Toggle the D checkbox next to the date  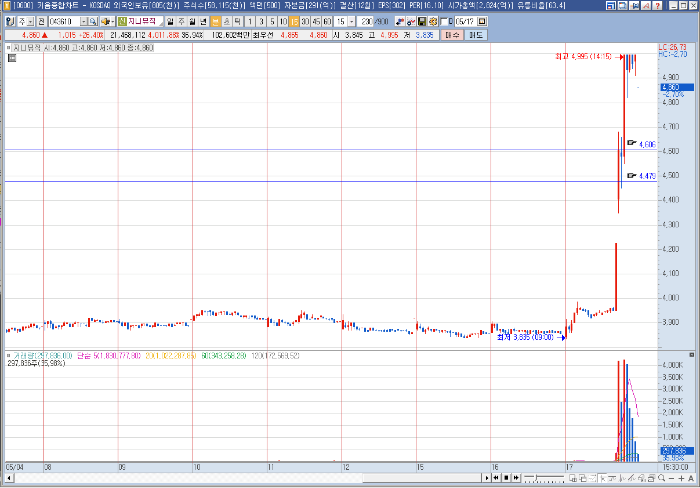[444, 21]
